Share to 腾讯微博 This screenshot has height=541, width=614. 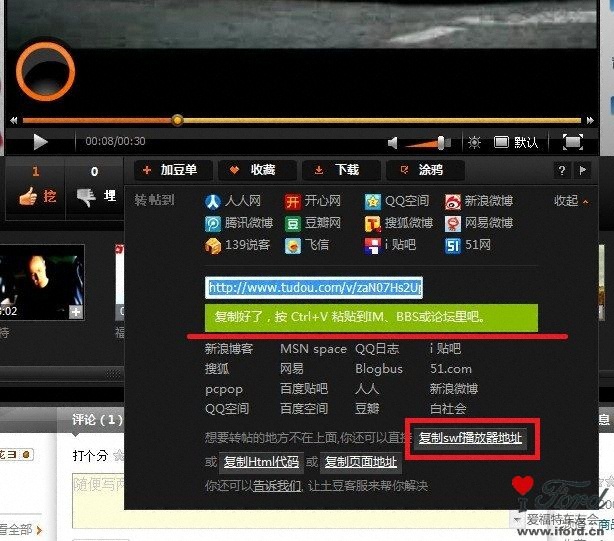tap(239, 223)
